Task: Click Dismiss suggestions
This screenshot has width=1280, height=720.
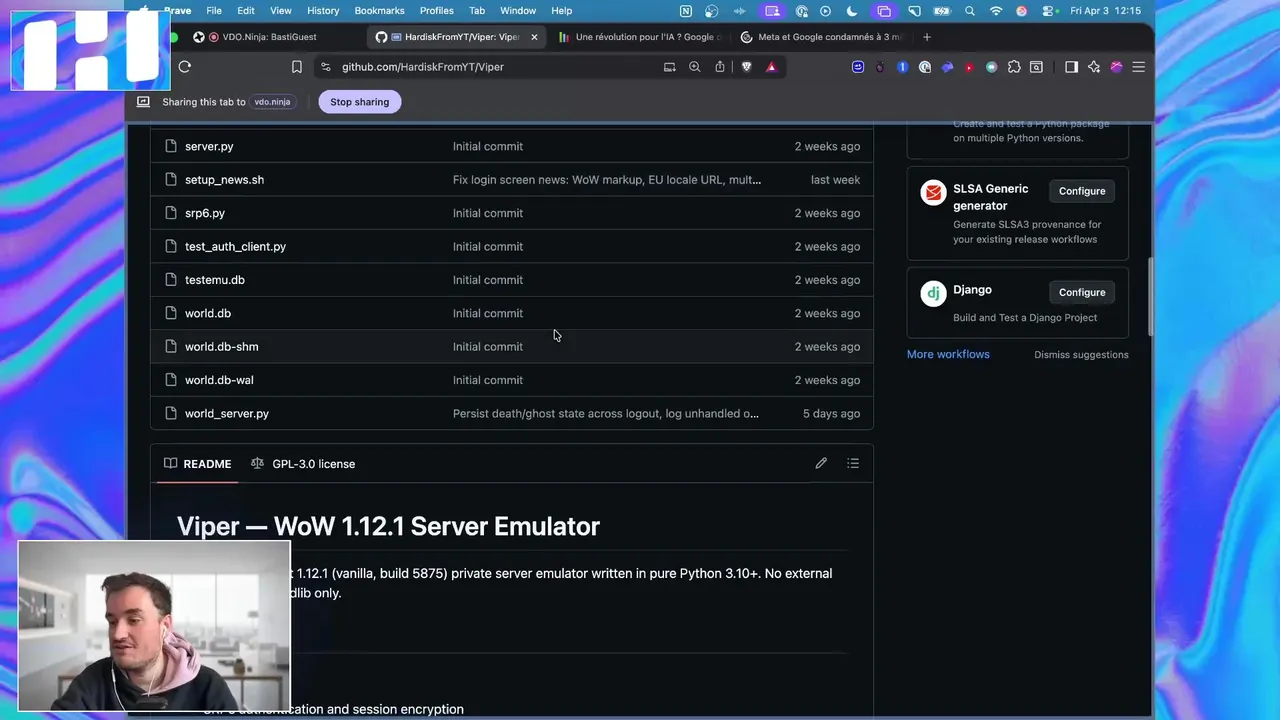Action: [1081, 355]
